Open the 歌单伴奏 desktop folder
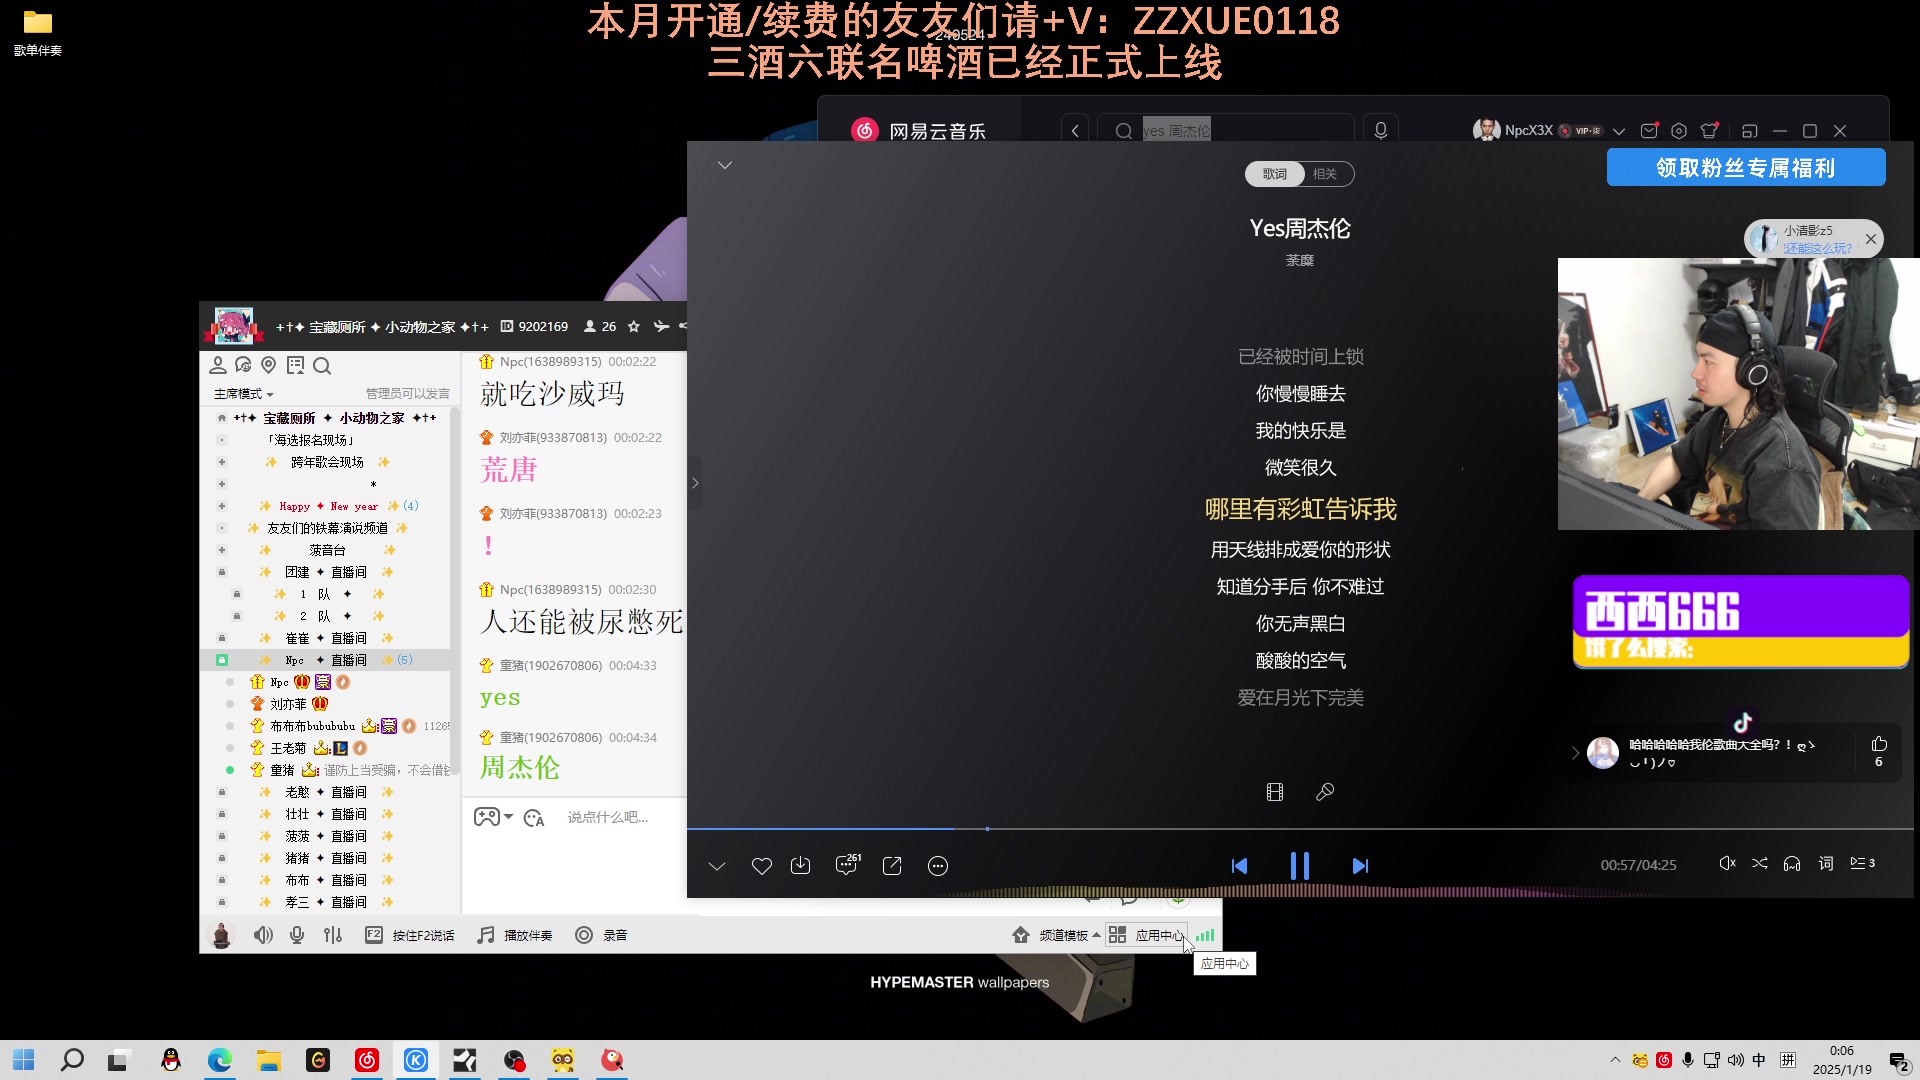The width and height of the screenshot is (1920, 1080). [x=38, y=32]
